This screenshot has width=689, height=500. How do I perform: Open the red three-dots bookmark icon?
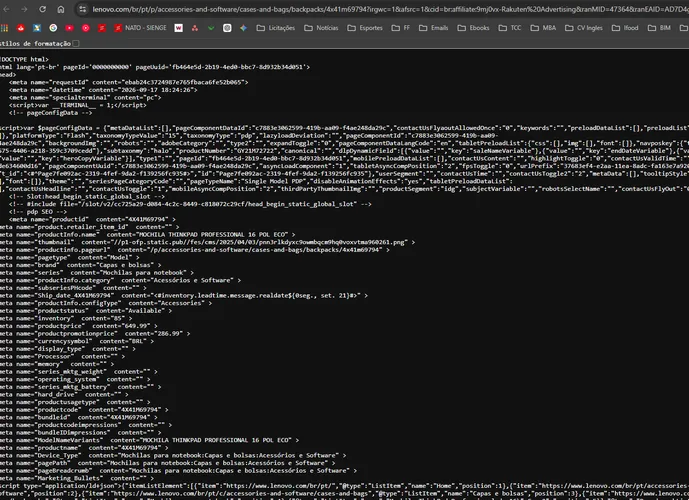(195, 28)
